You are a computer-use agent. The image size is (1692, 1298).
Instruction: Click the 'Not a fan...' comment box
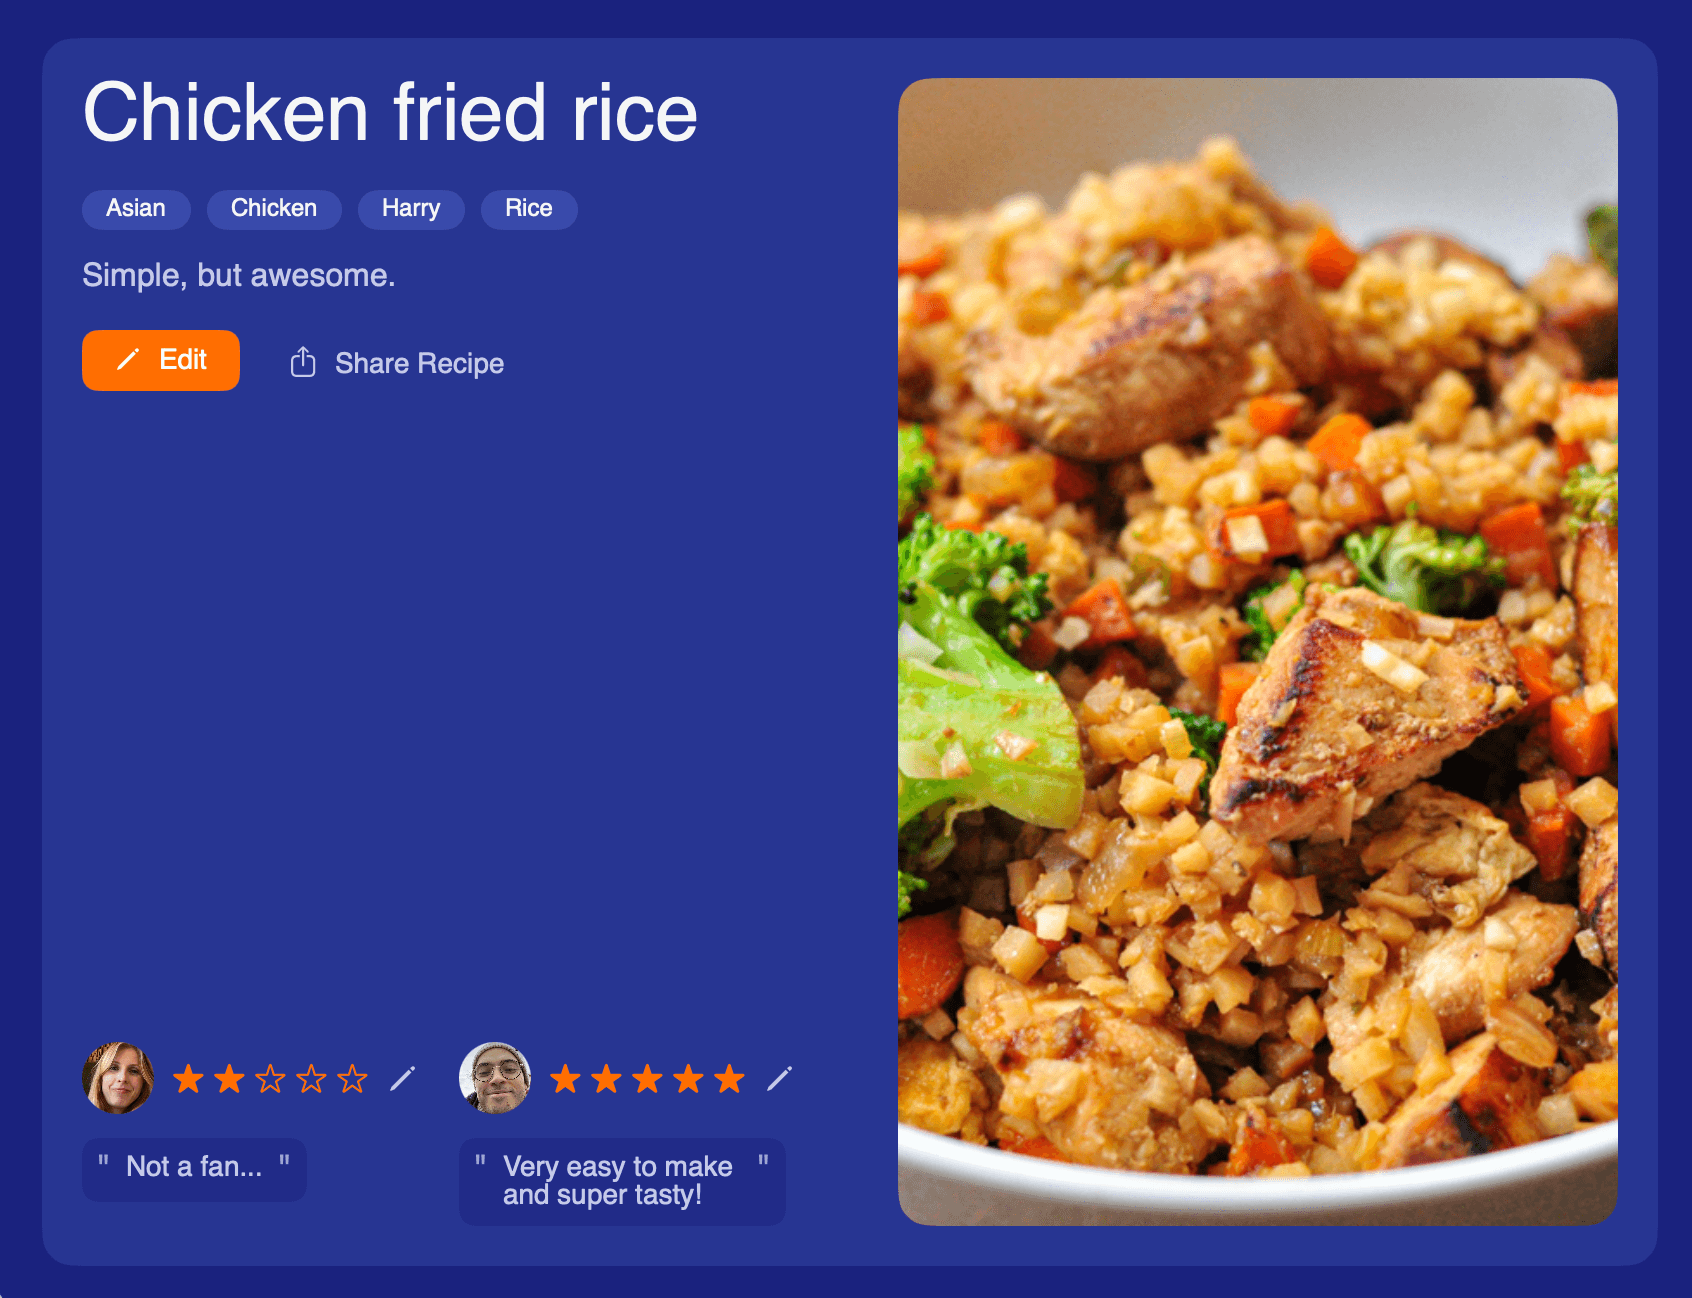[194, 1169]
